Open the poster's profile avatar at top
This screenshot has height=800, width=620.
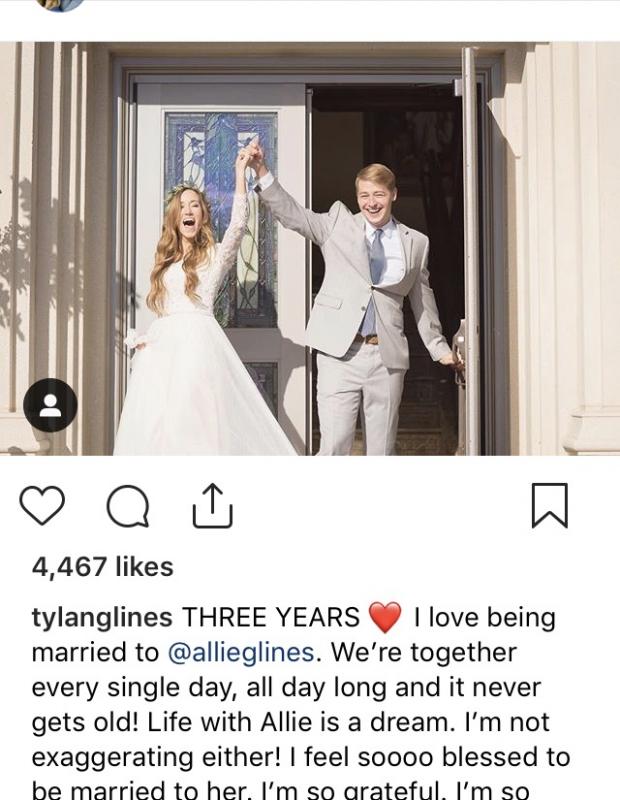point(60,4)
